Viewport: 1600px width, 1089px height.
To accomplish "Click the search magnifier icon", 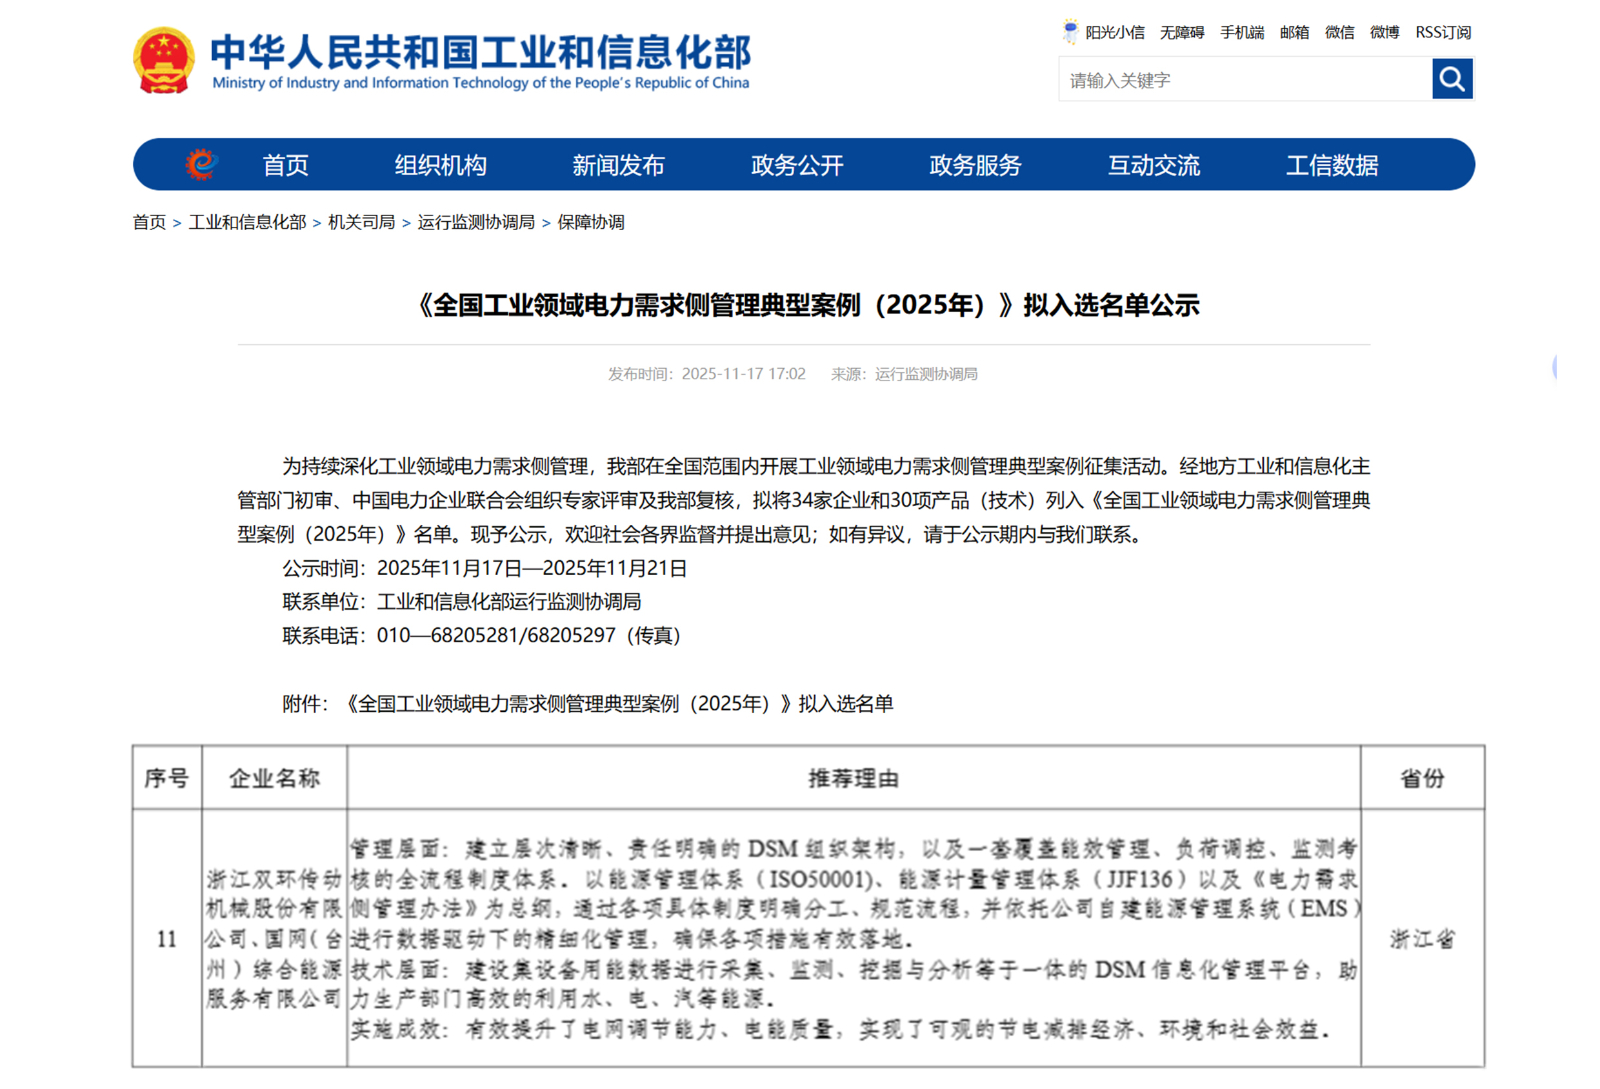I will [x=1452, y=79].
